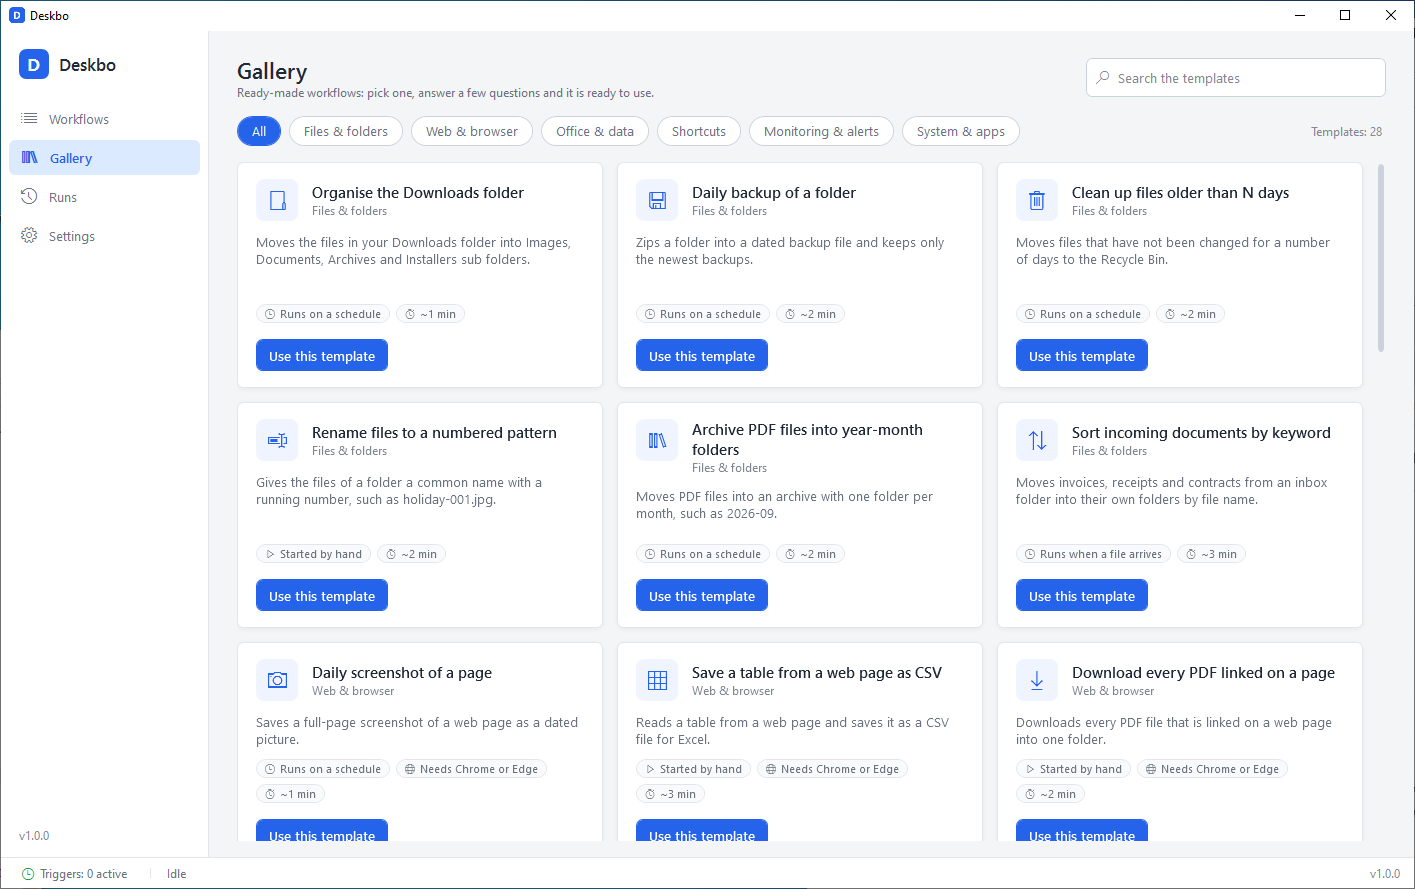Click the table grid icon of Save a table

[657, 680]
